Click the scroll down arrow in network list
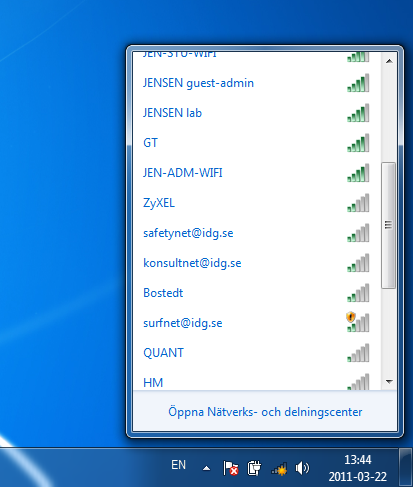 389,382
